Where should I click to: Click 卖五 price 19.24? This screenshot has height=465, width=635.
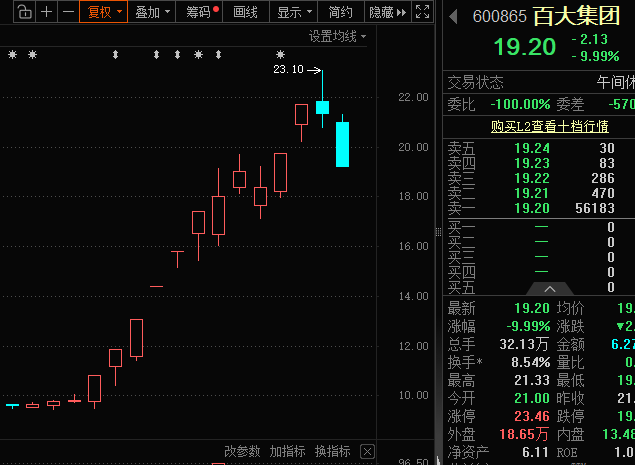point(532,148)
